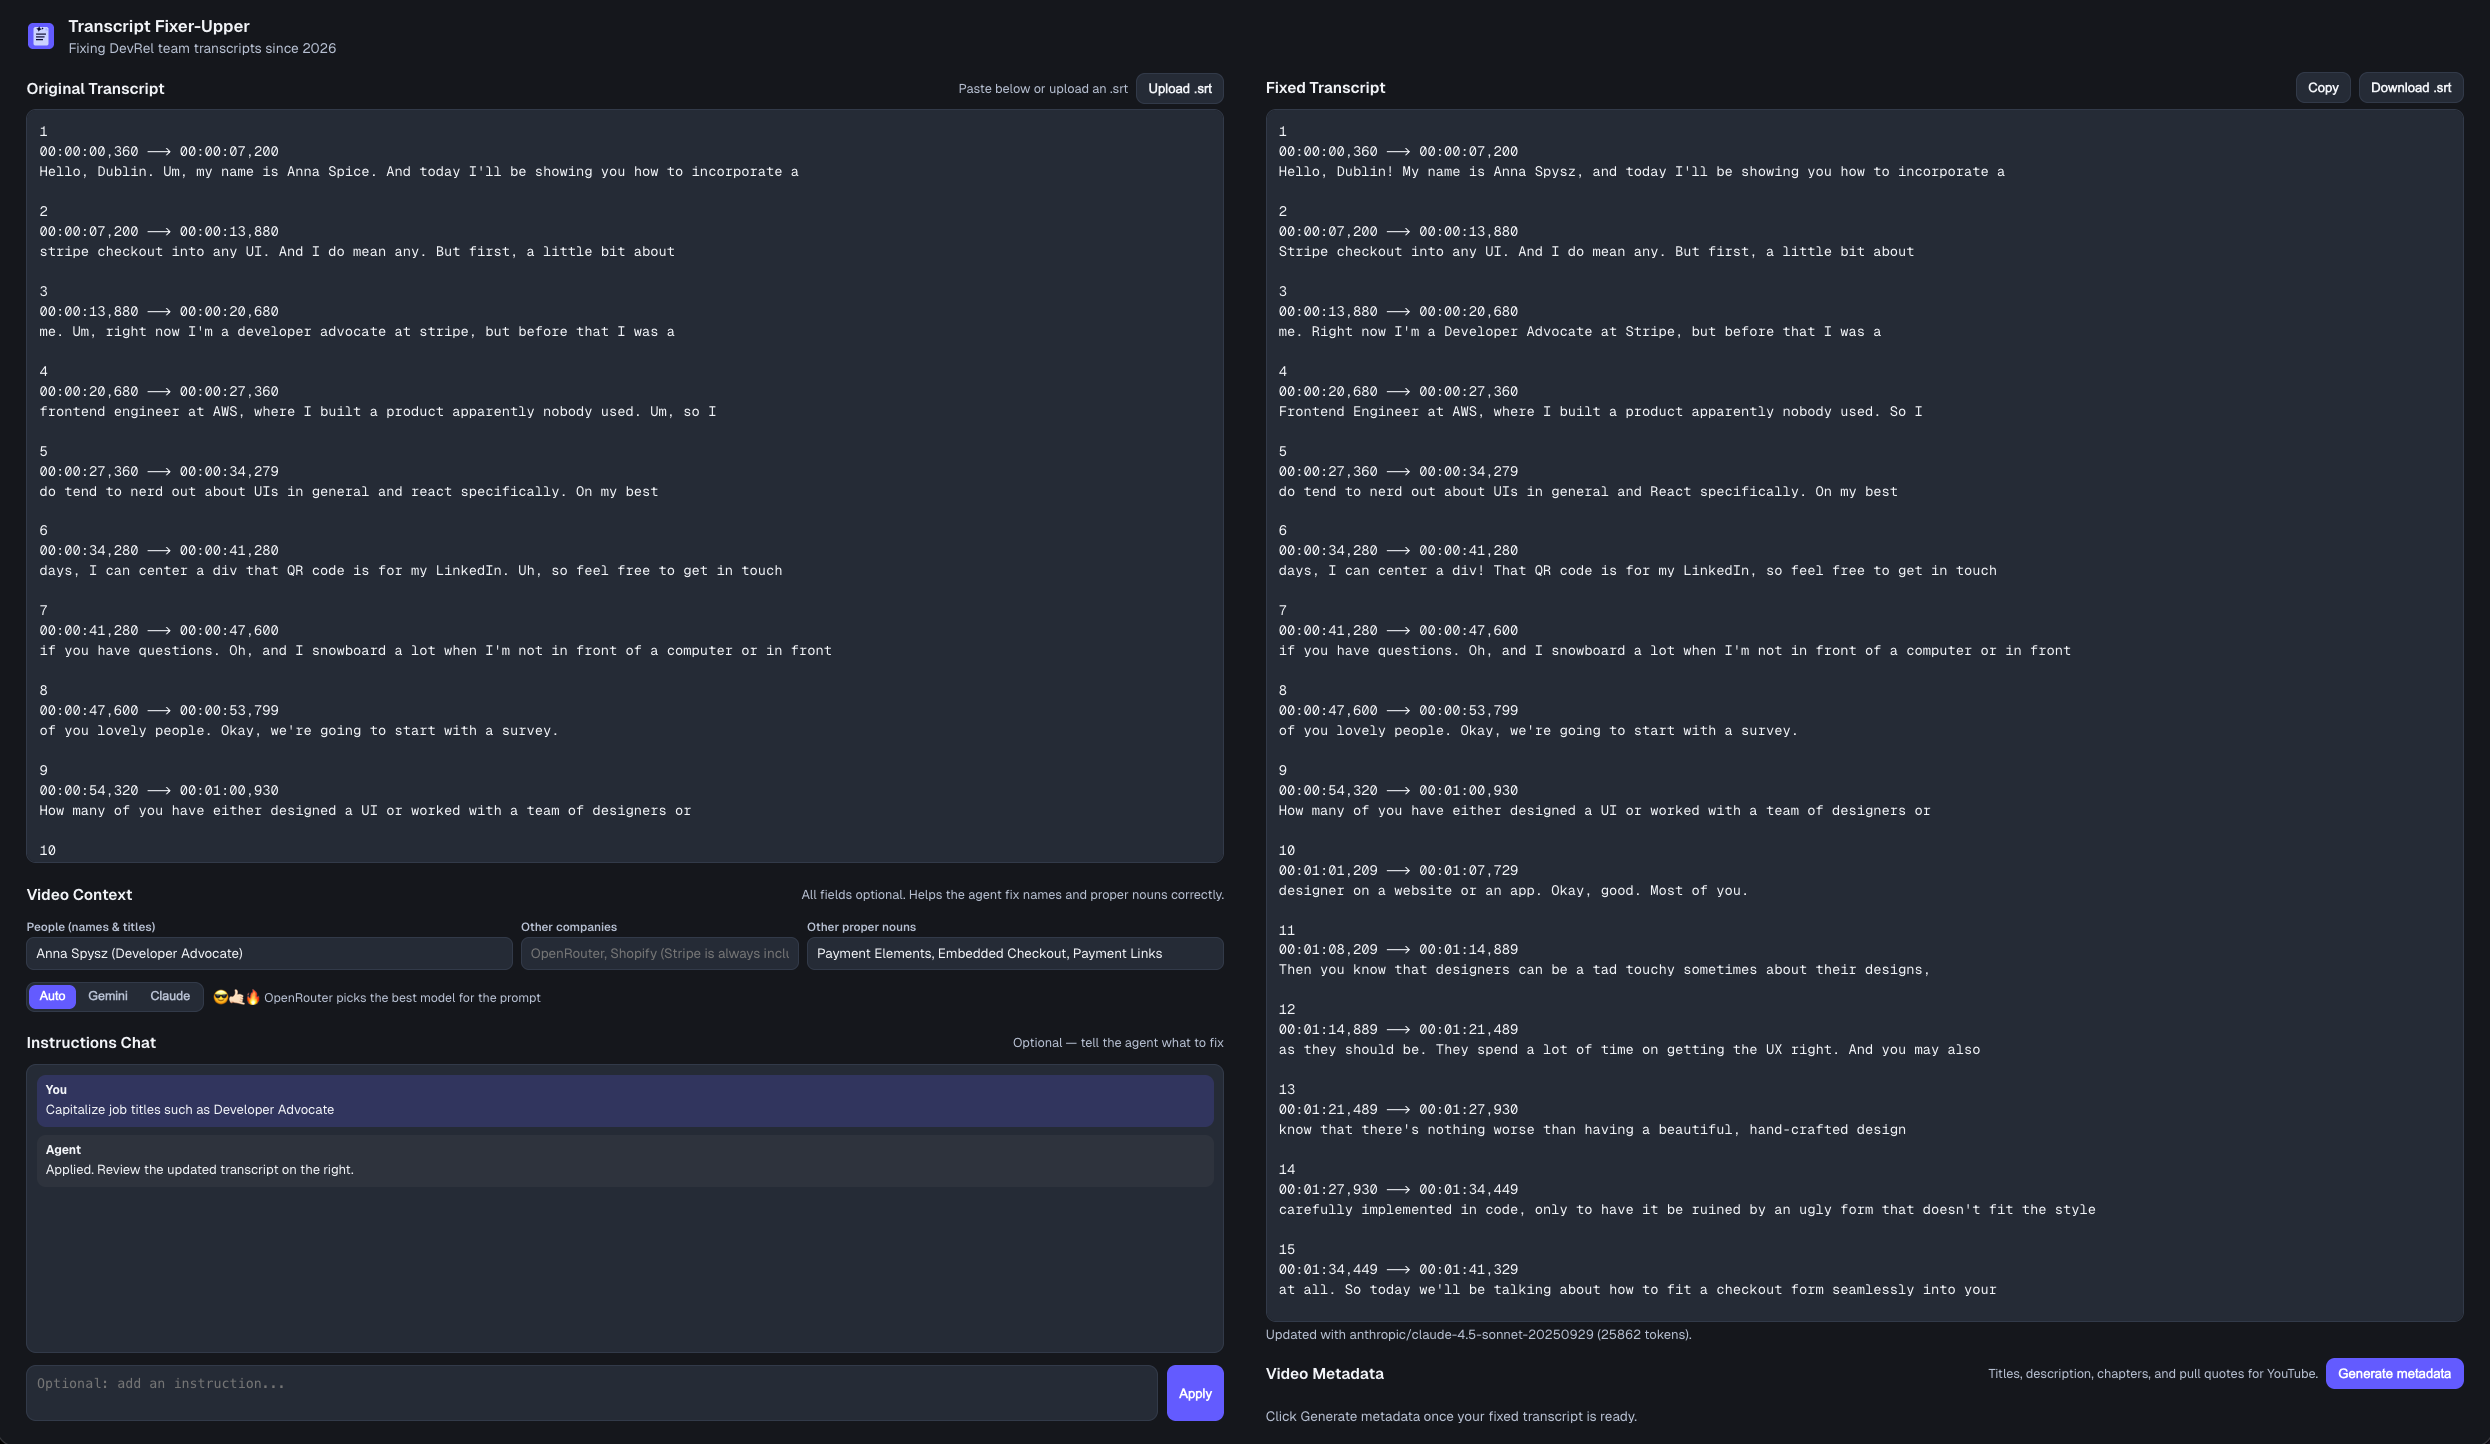This screenshot has height=1444, width=2490.
Task: Click the Upload .srt button
Action: pos(1179,88)
